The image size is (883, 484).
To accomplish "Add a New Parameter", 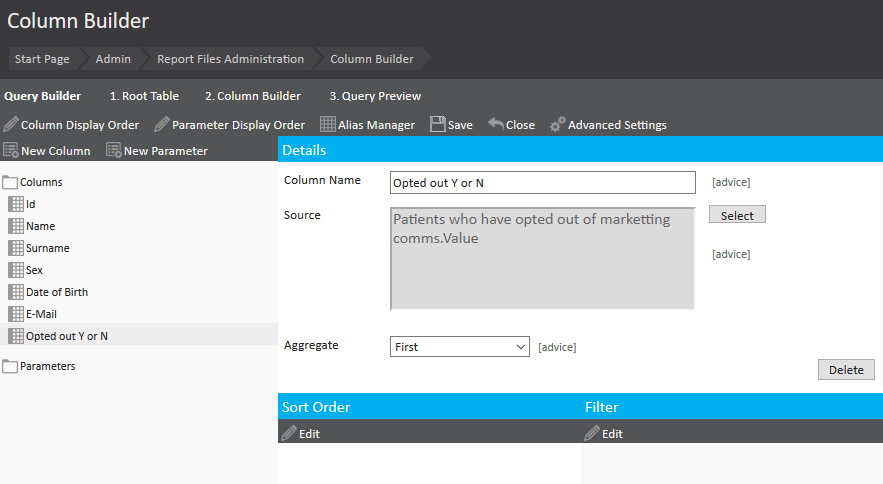I will (157, 151).
